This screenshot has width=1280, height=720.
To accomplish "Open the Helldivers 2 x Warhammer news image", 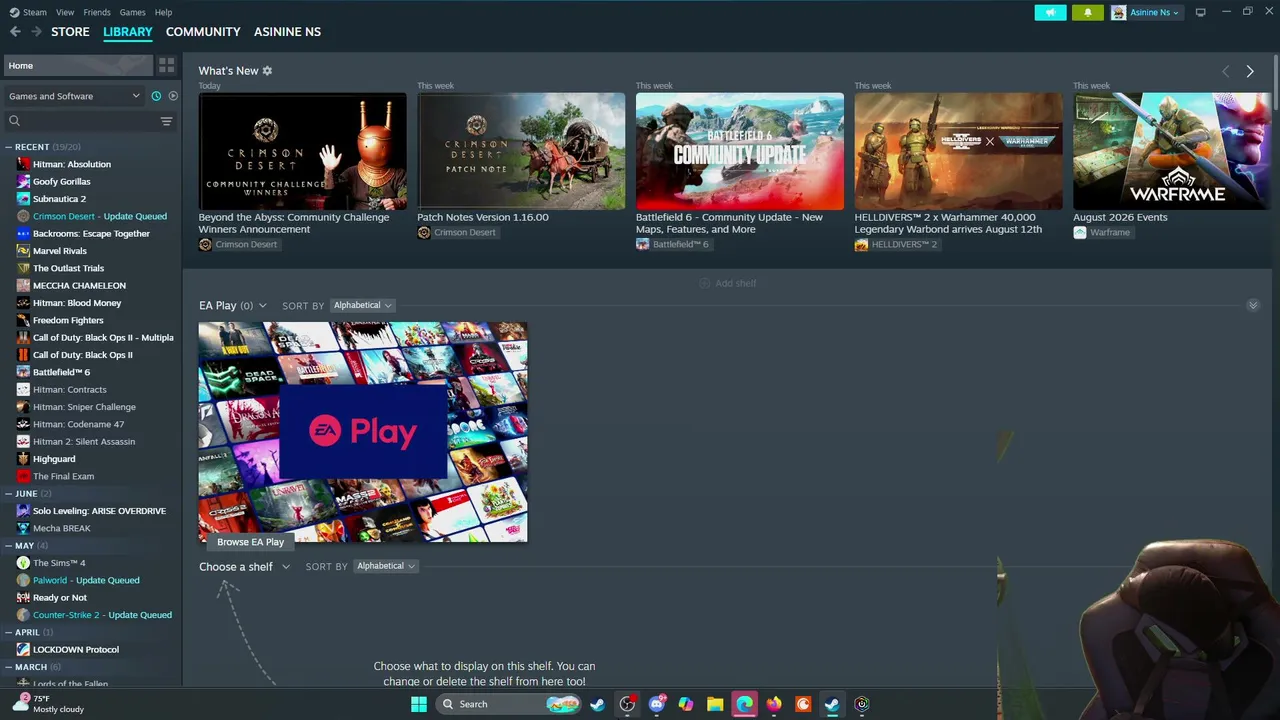I will click(x=958, y=151).
